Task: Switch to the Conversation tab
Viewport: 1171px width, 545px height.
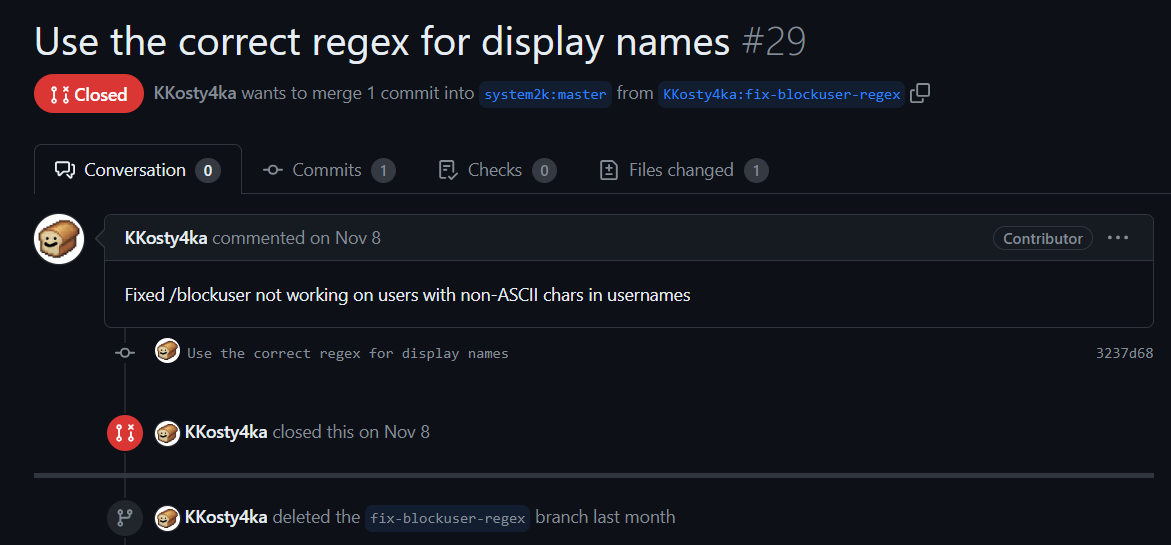Action: tap(137, 170)
